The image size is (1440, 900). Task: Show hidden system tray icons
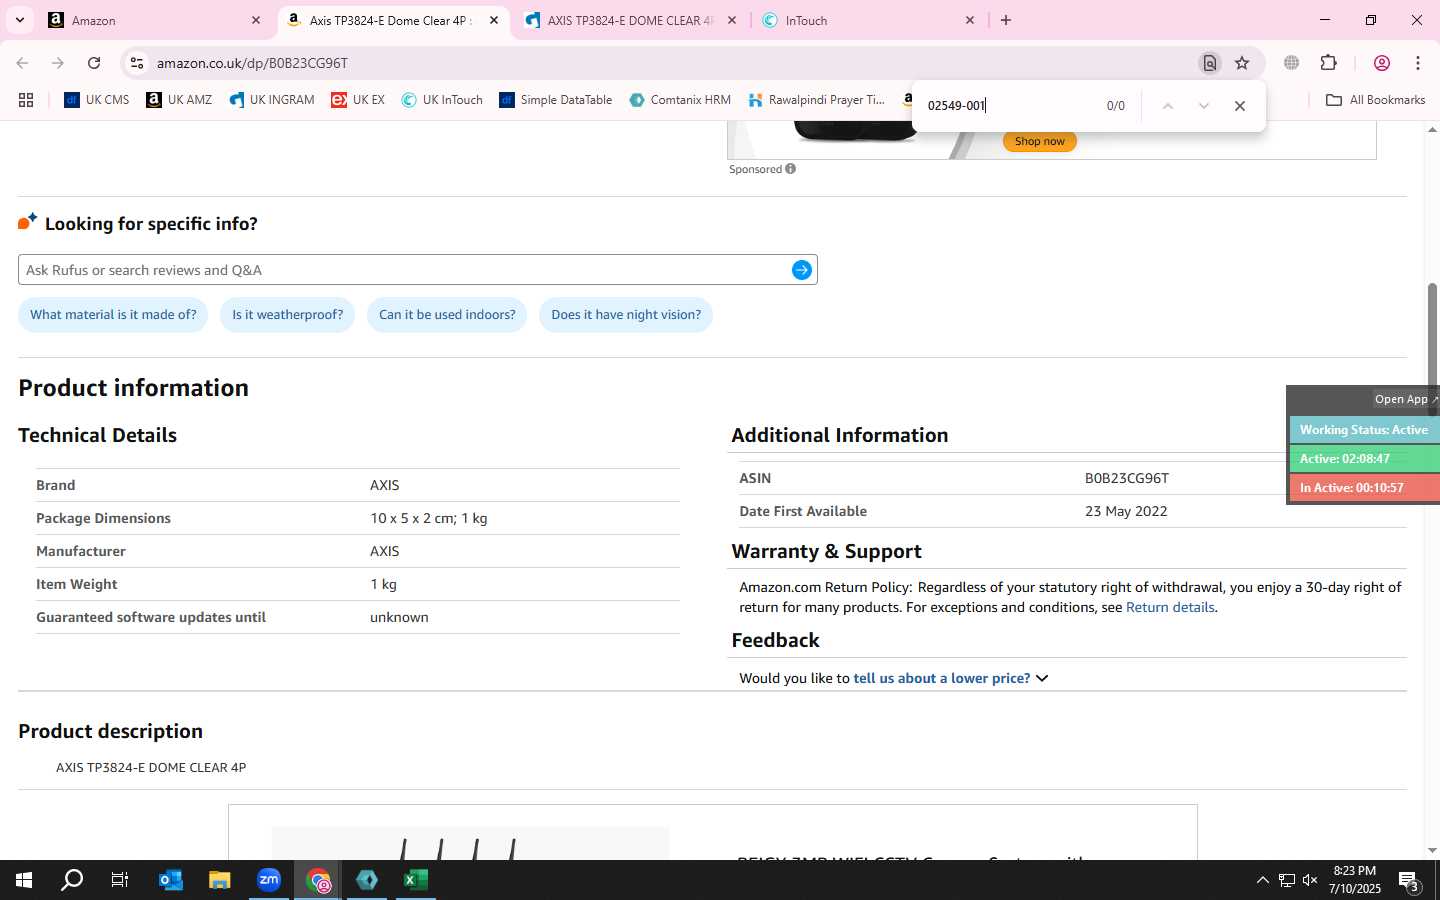[x=1262, y=880]
